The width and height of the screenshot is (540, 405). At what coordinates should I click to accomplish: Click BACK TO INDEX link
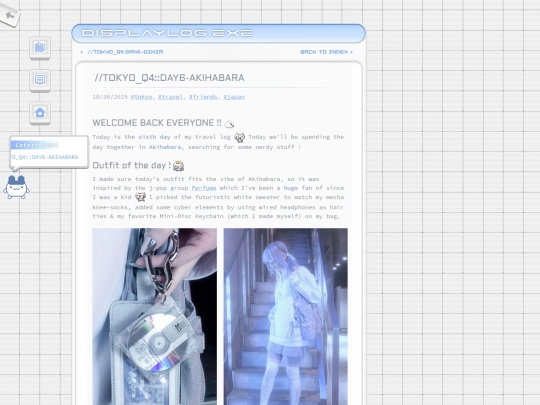(x=326, y=52)
